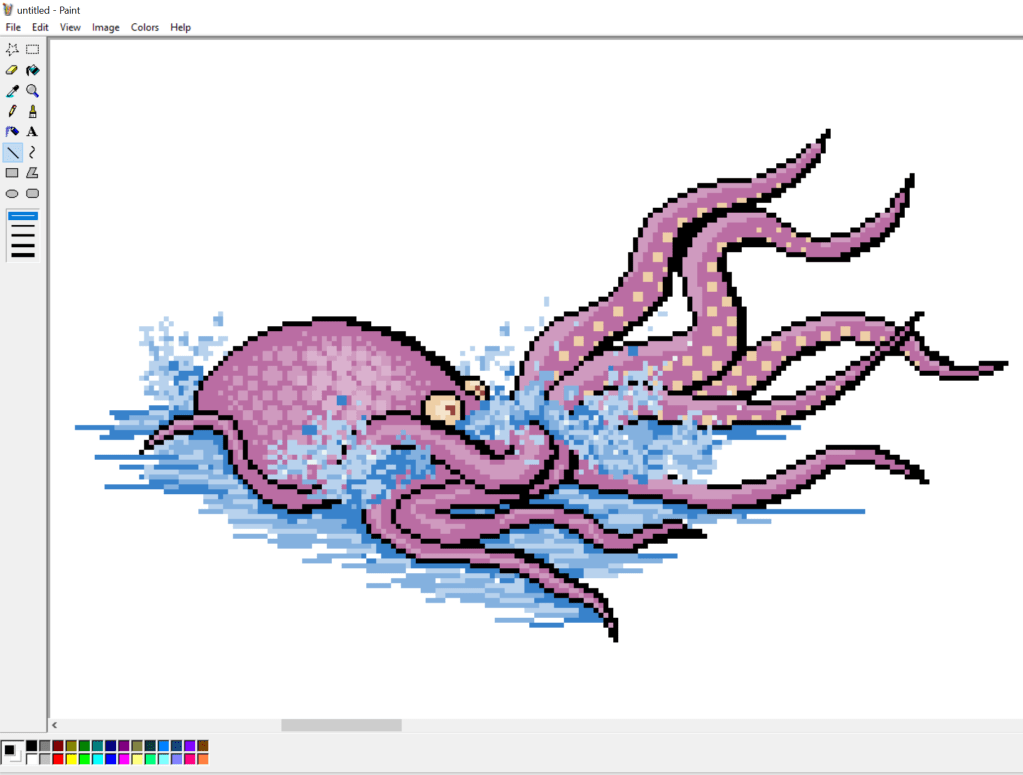The width and height of the screenshot is (1023, 775).
Task: Expand the Colors menu
Action: pyautogui.click(x=145, y=27)
